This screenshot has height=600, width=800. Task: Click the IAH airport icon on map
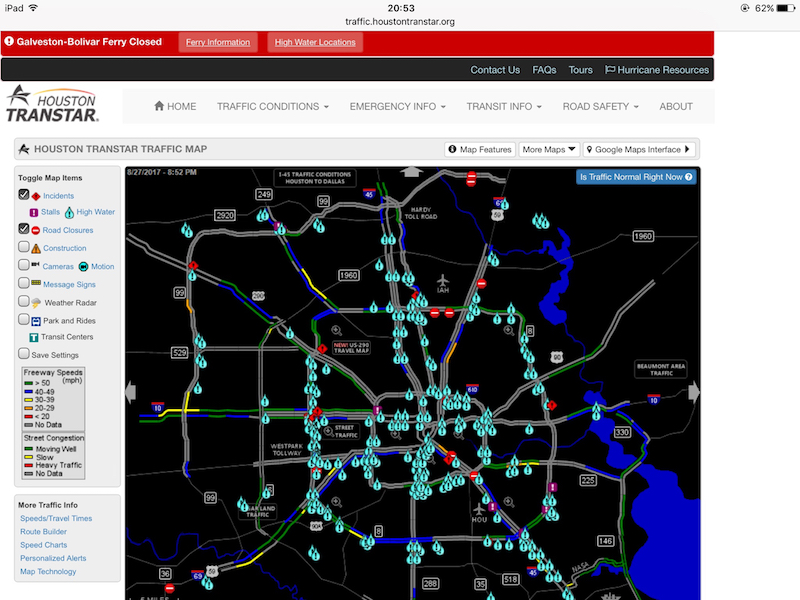(x=442, y=281)
